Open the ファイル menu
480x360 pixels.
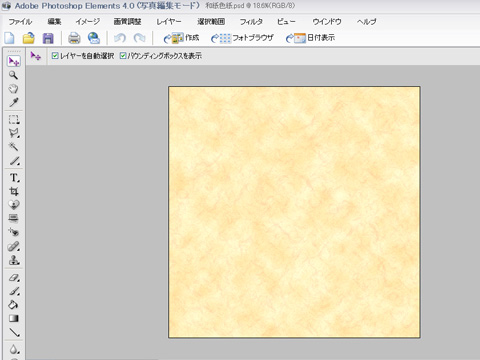[x=20, y=22]
